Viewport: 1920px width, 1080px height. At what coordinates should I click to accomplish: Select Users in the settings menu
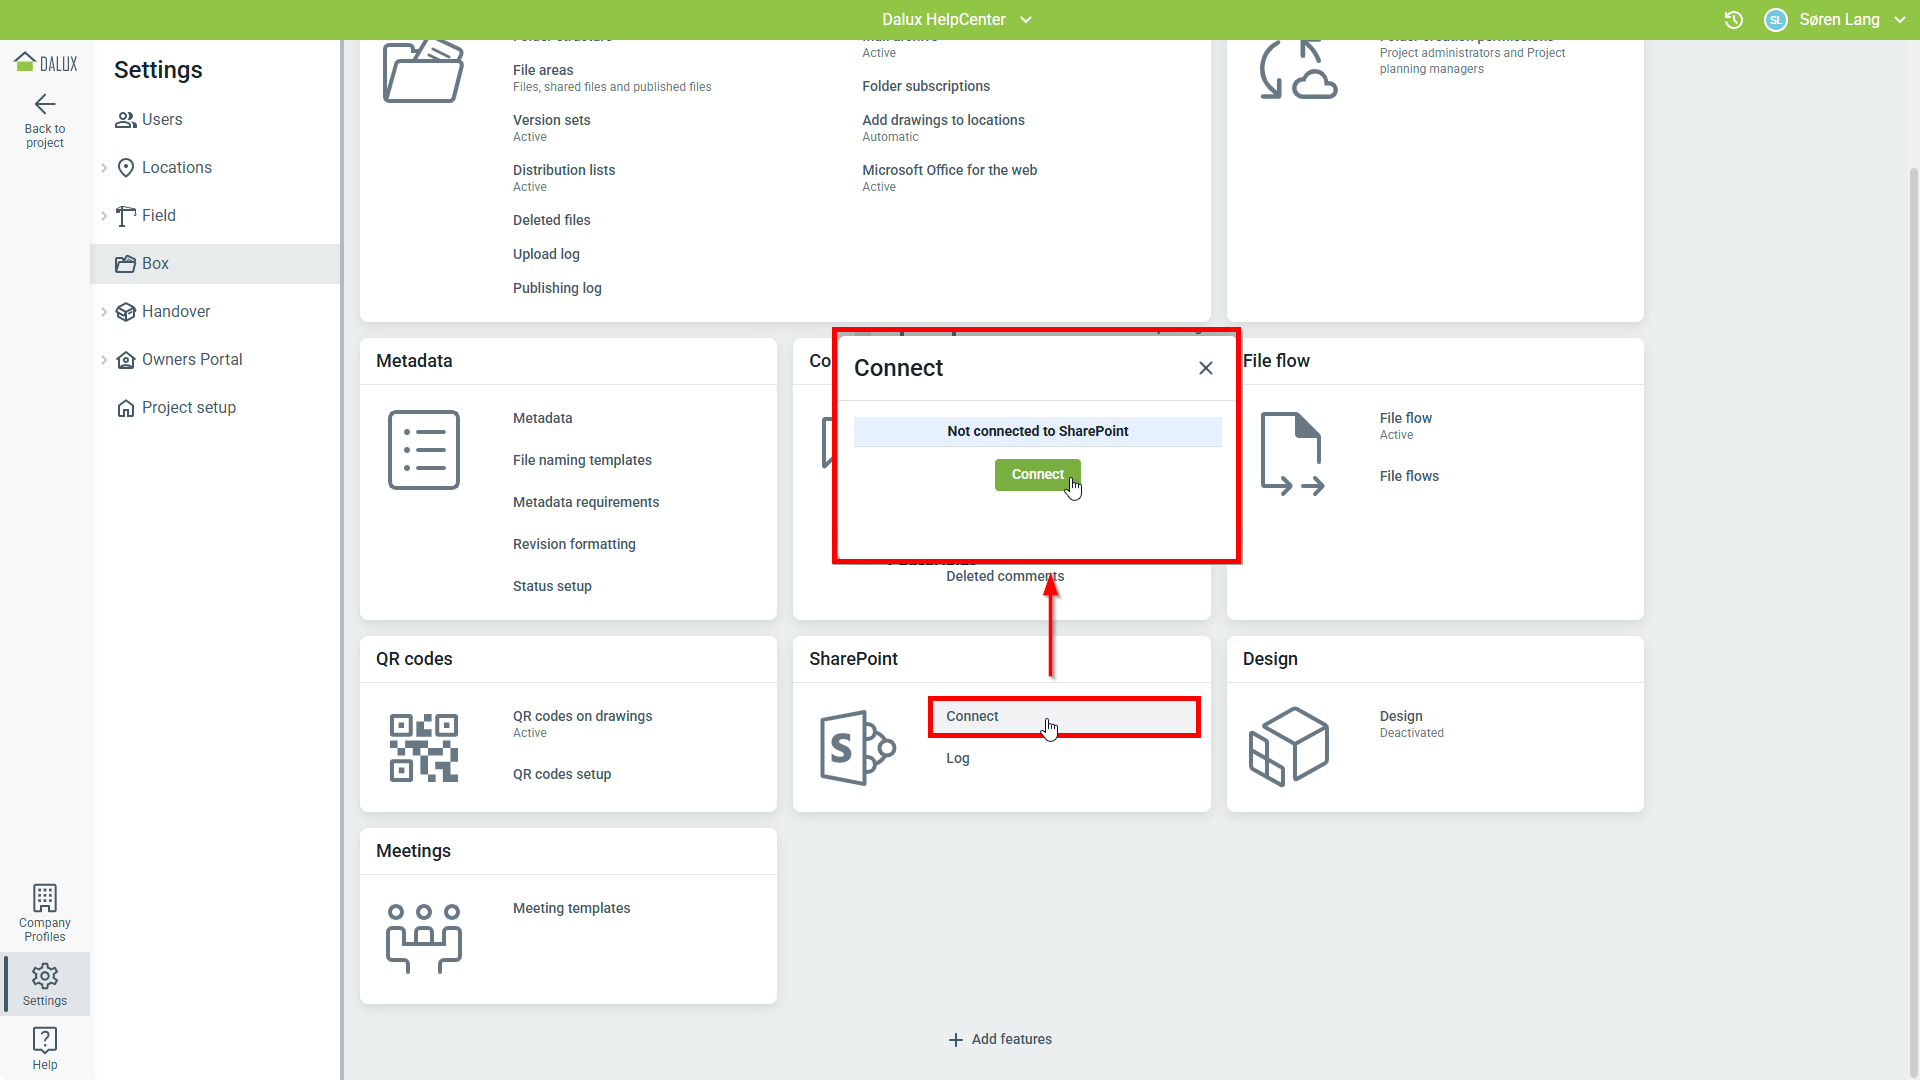point(162,120)
